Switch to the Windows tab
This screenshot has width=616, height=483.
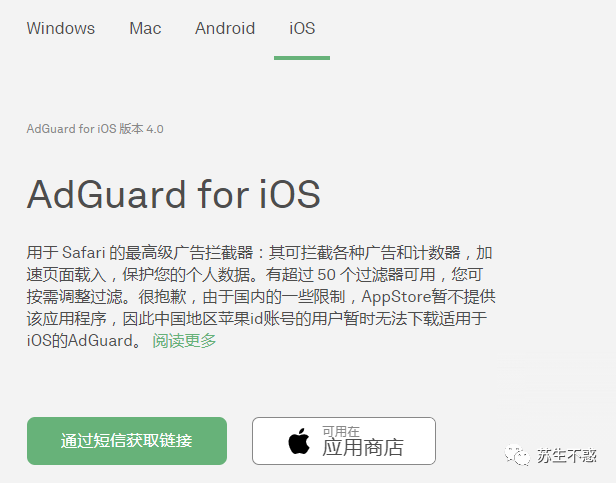click(60, 28)
